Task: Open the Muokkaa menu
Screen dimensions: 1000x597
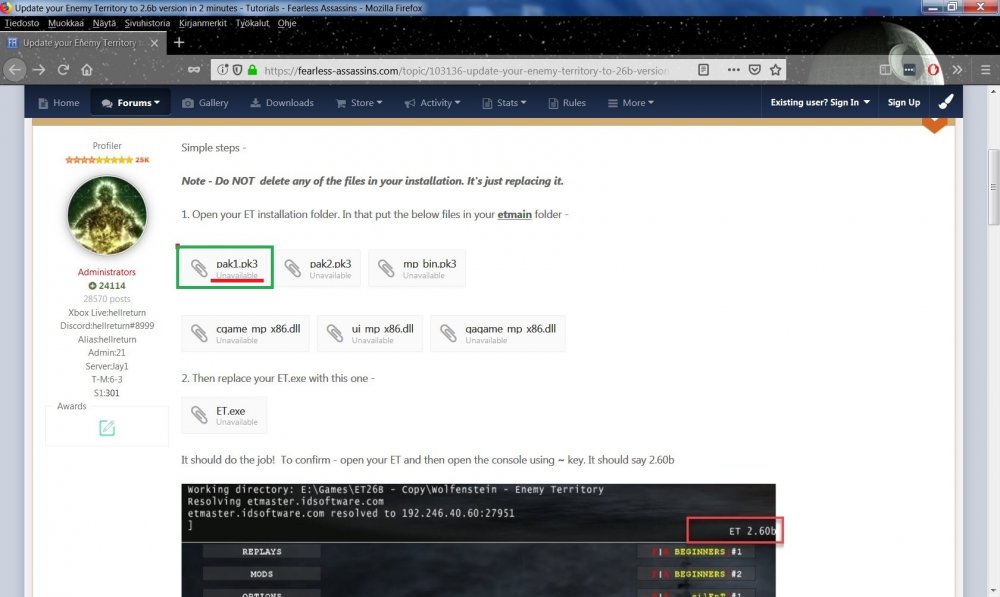Action: 66,23
